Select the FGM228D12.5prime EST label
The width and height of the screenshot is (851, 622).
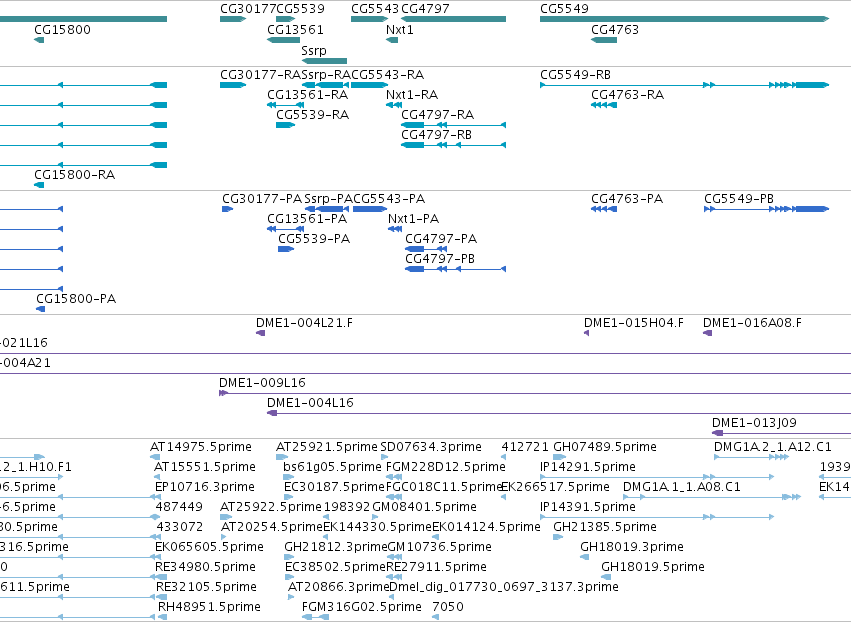446,467
